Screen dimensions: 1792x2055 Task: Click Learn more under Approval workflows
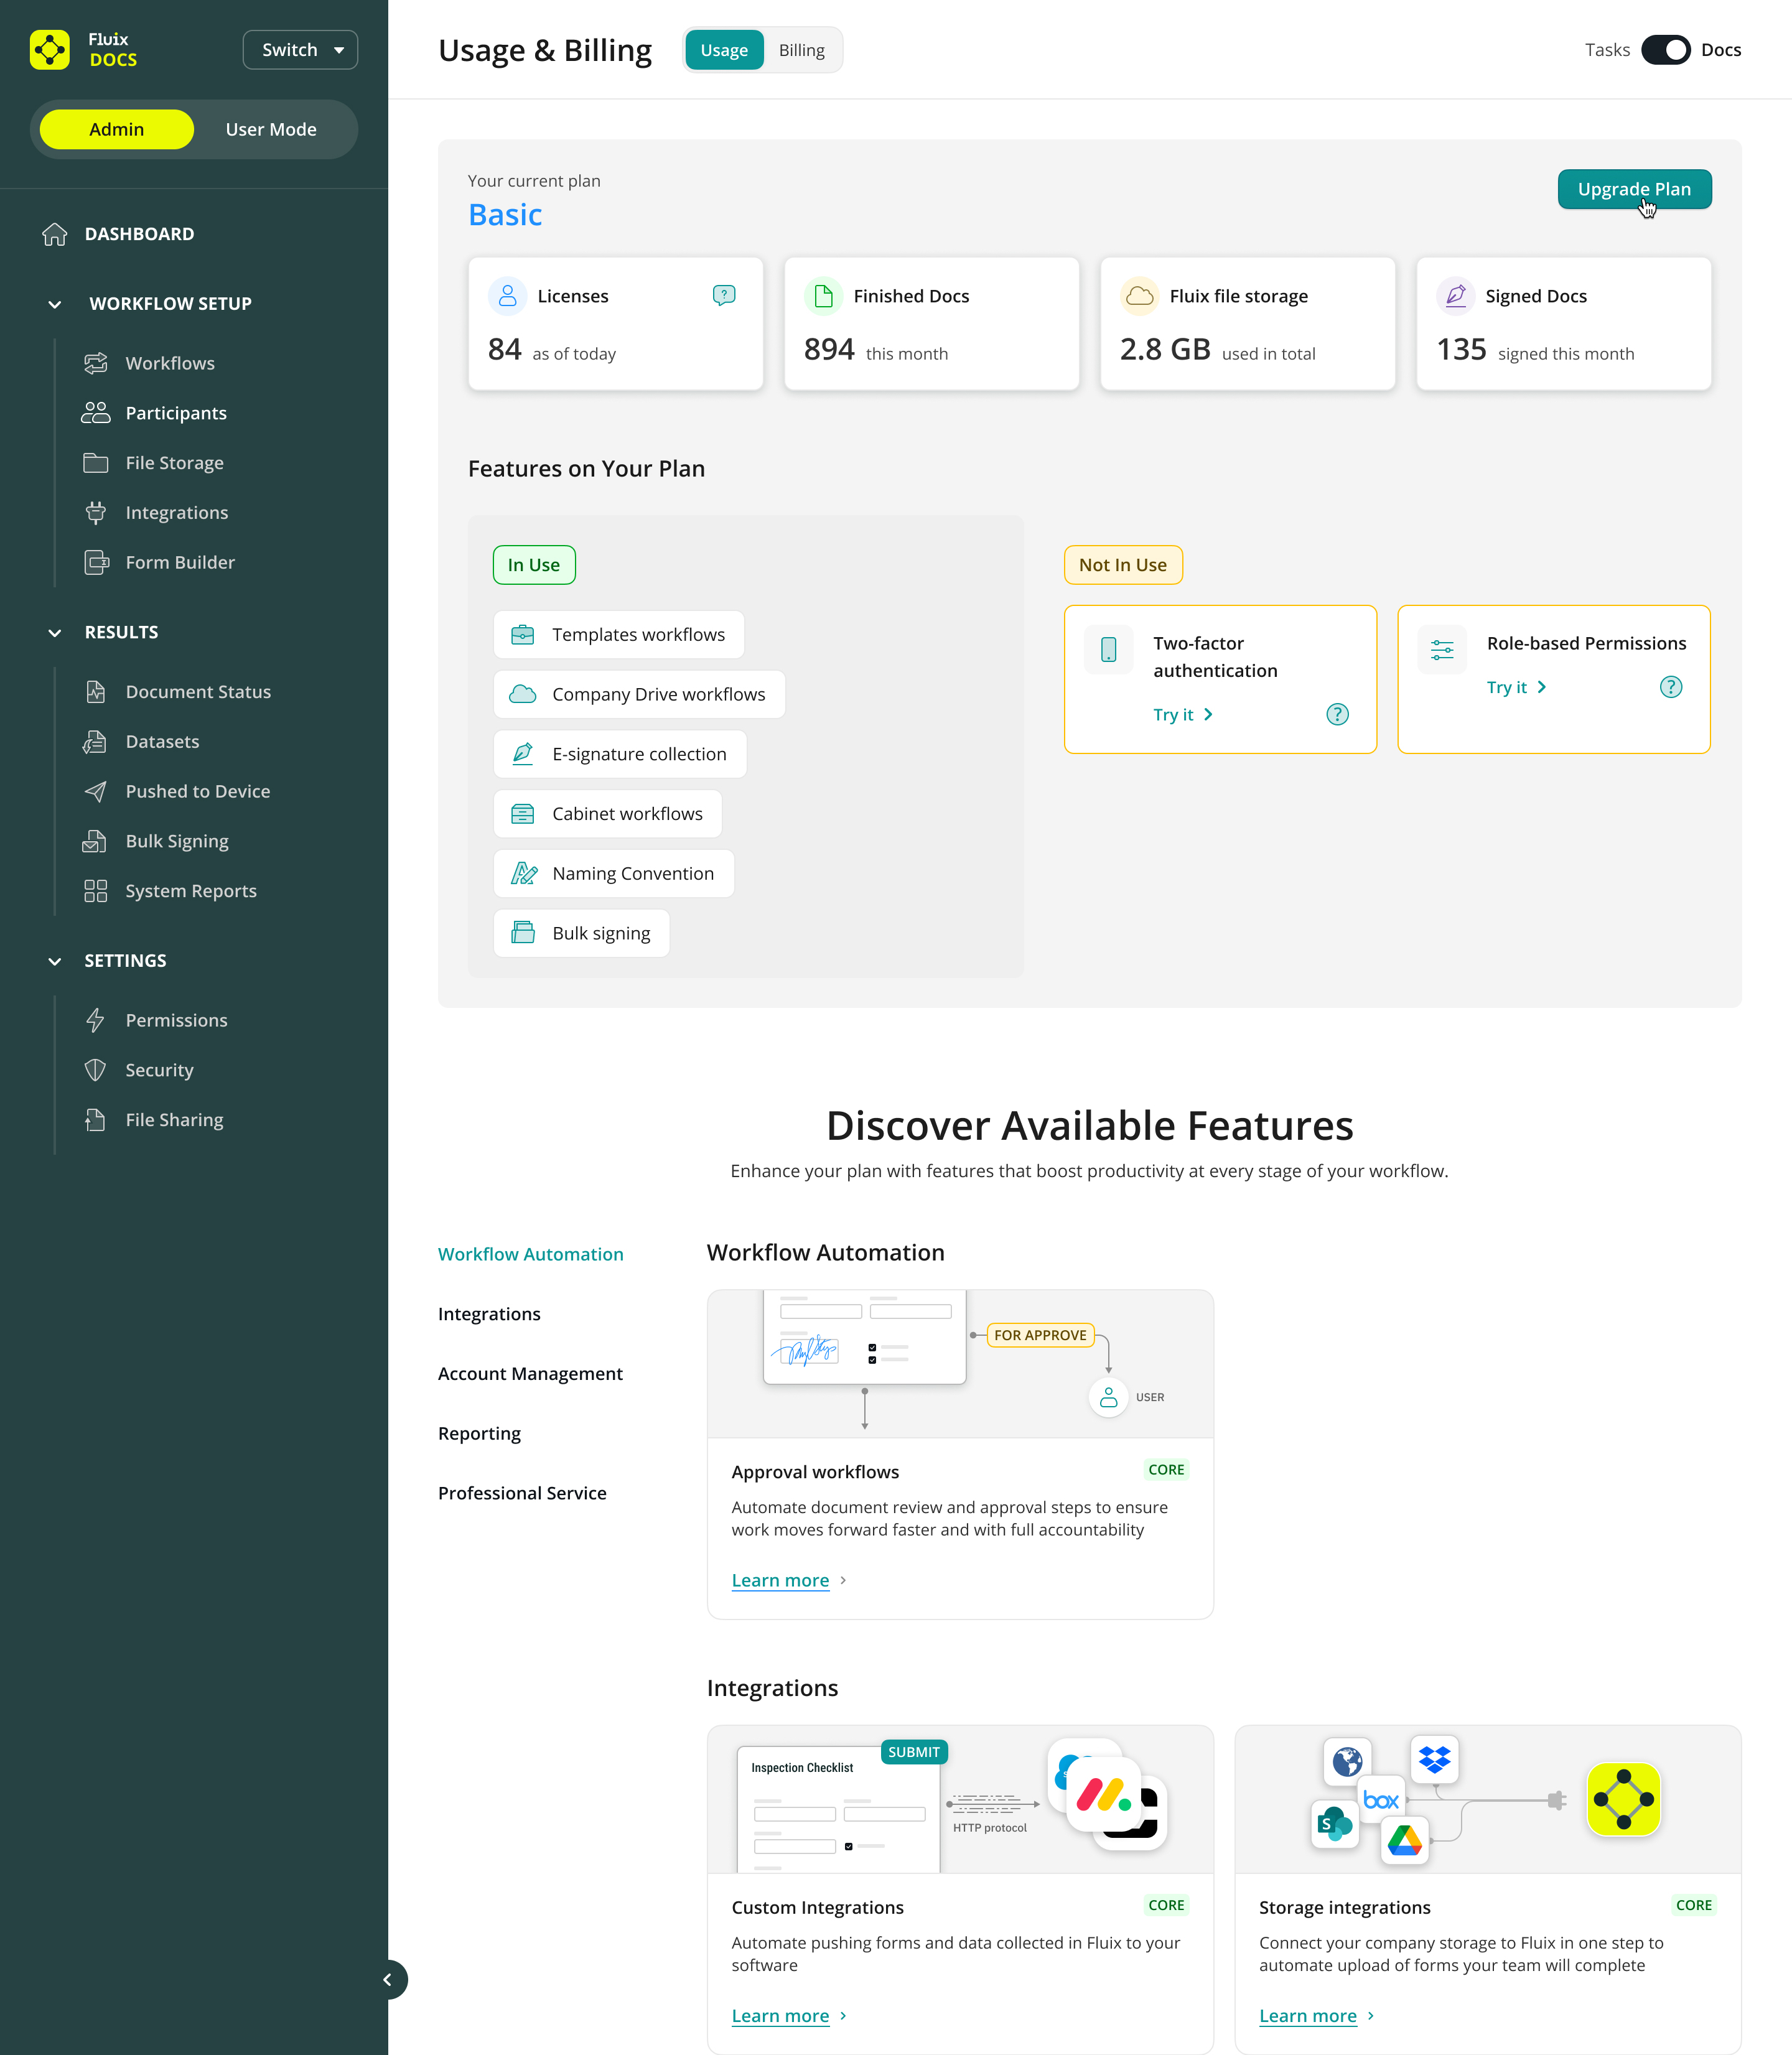click(x=780, y=1580)
